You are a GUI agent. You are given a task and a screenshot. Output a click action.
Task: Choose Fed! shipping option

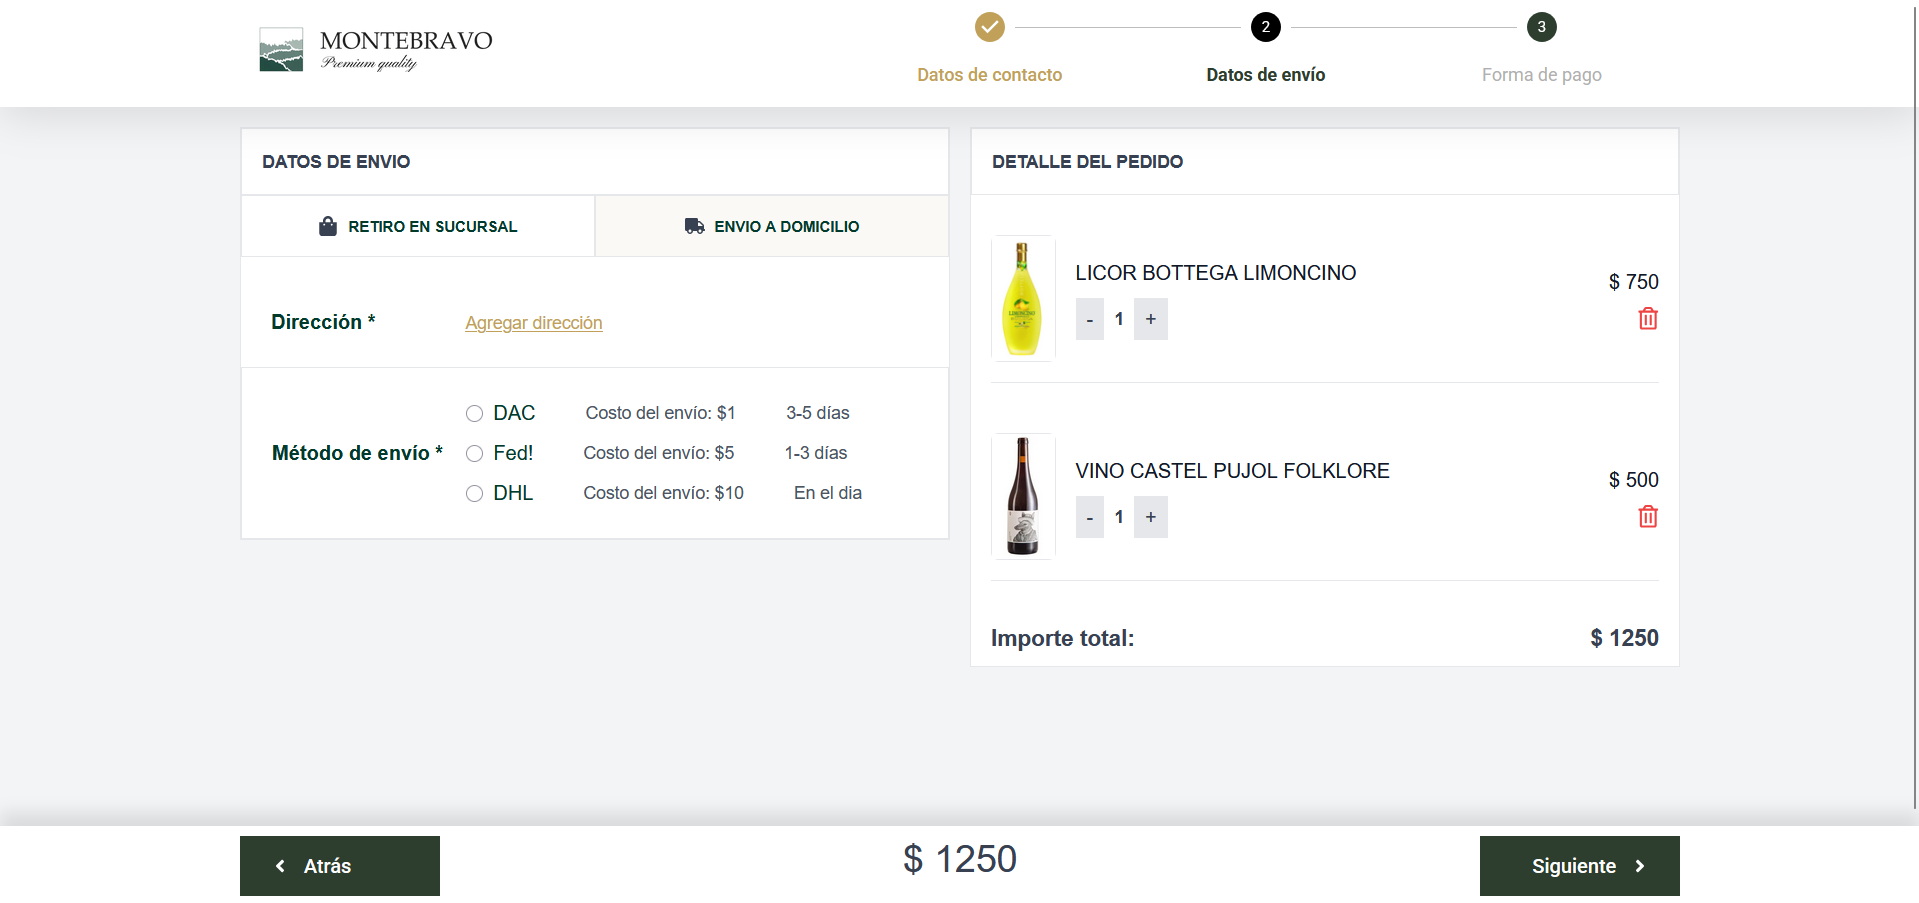[x=475, y=454]
